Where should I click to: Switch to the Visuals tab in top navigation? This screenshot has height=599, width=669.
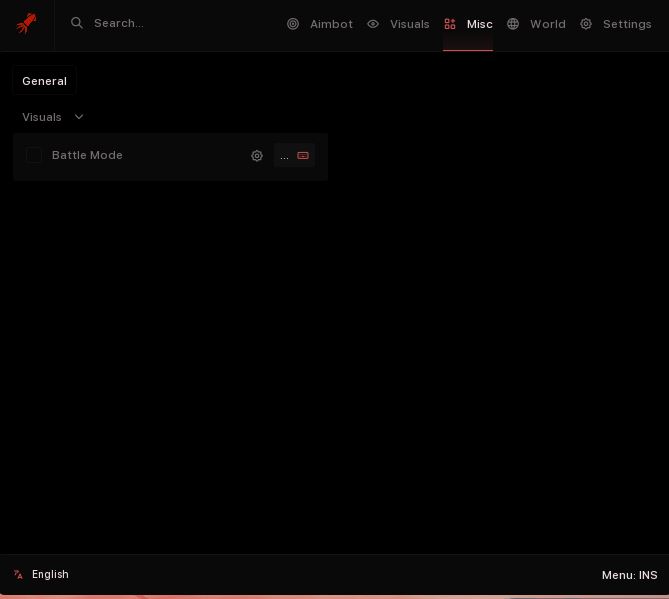point(410,24)
